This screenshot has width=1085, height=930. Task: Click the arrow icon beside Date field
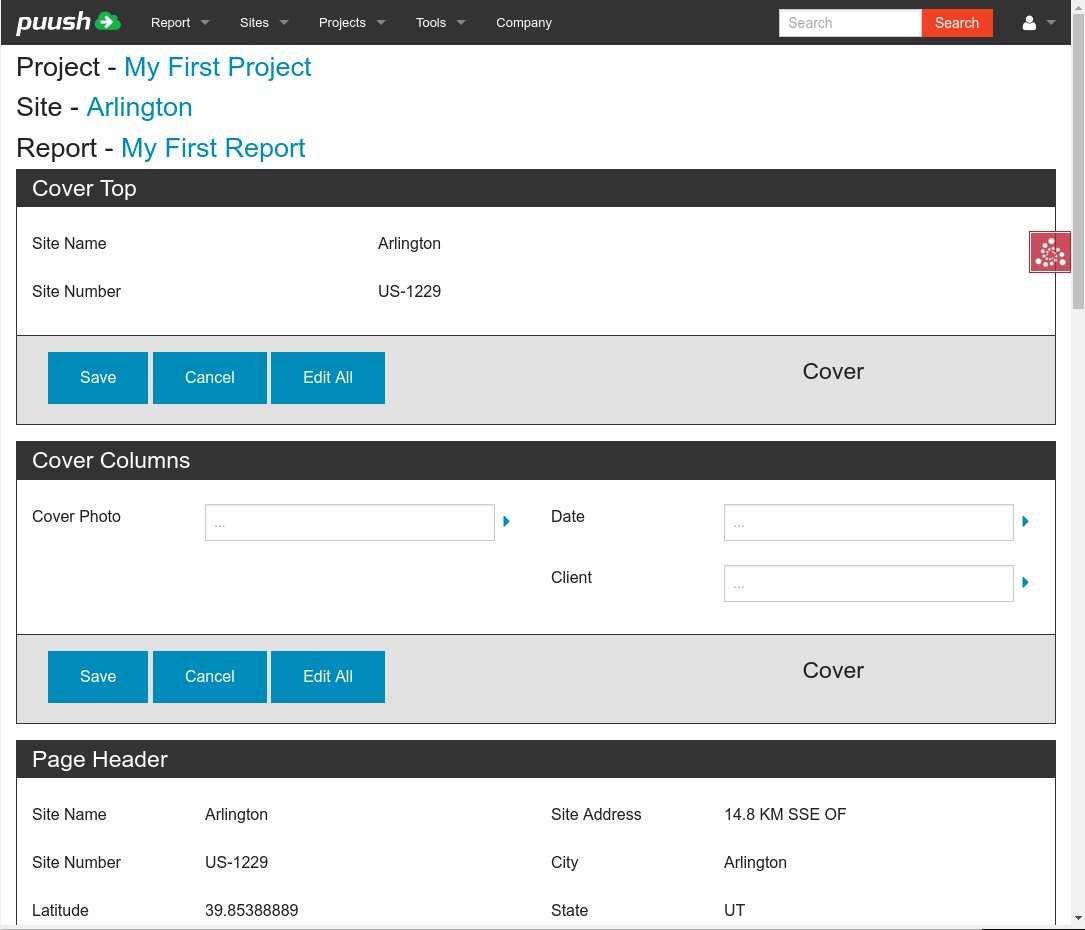pyautogui.click(x=1026, y=522)
